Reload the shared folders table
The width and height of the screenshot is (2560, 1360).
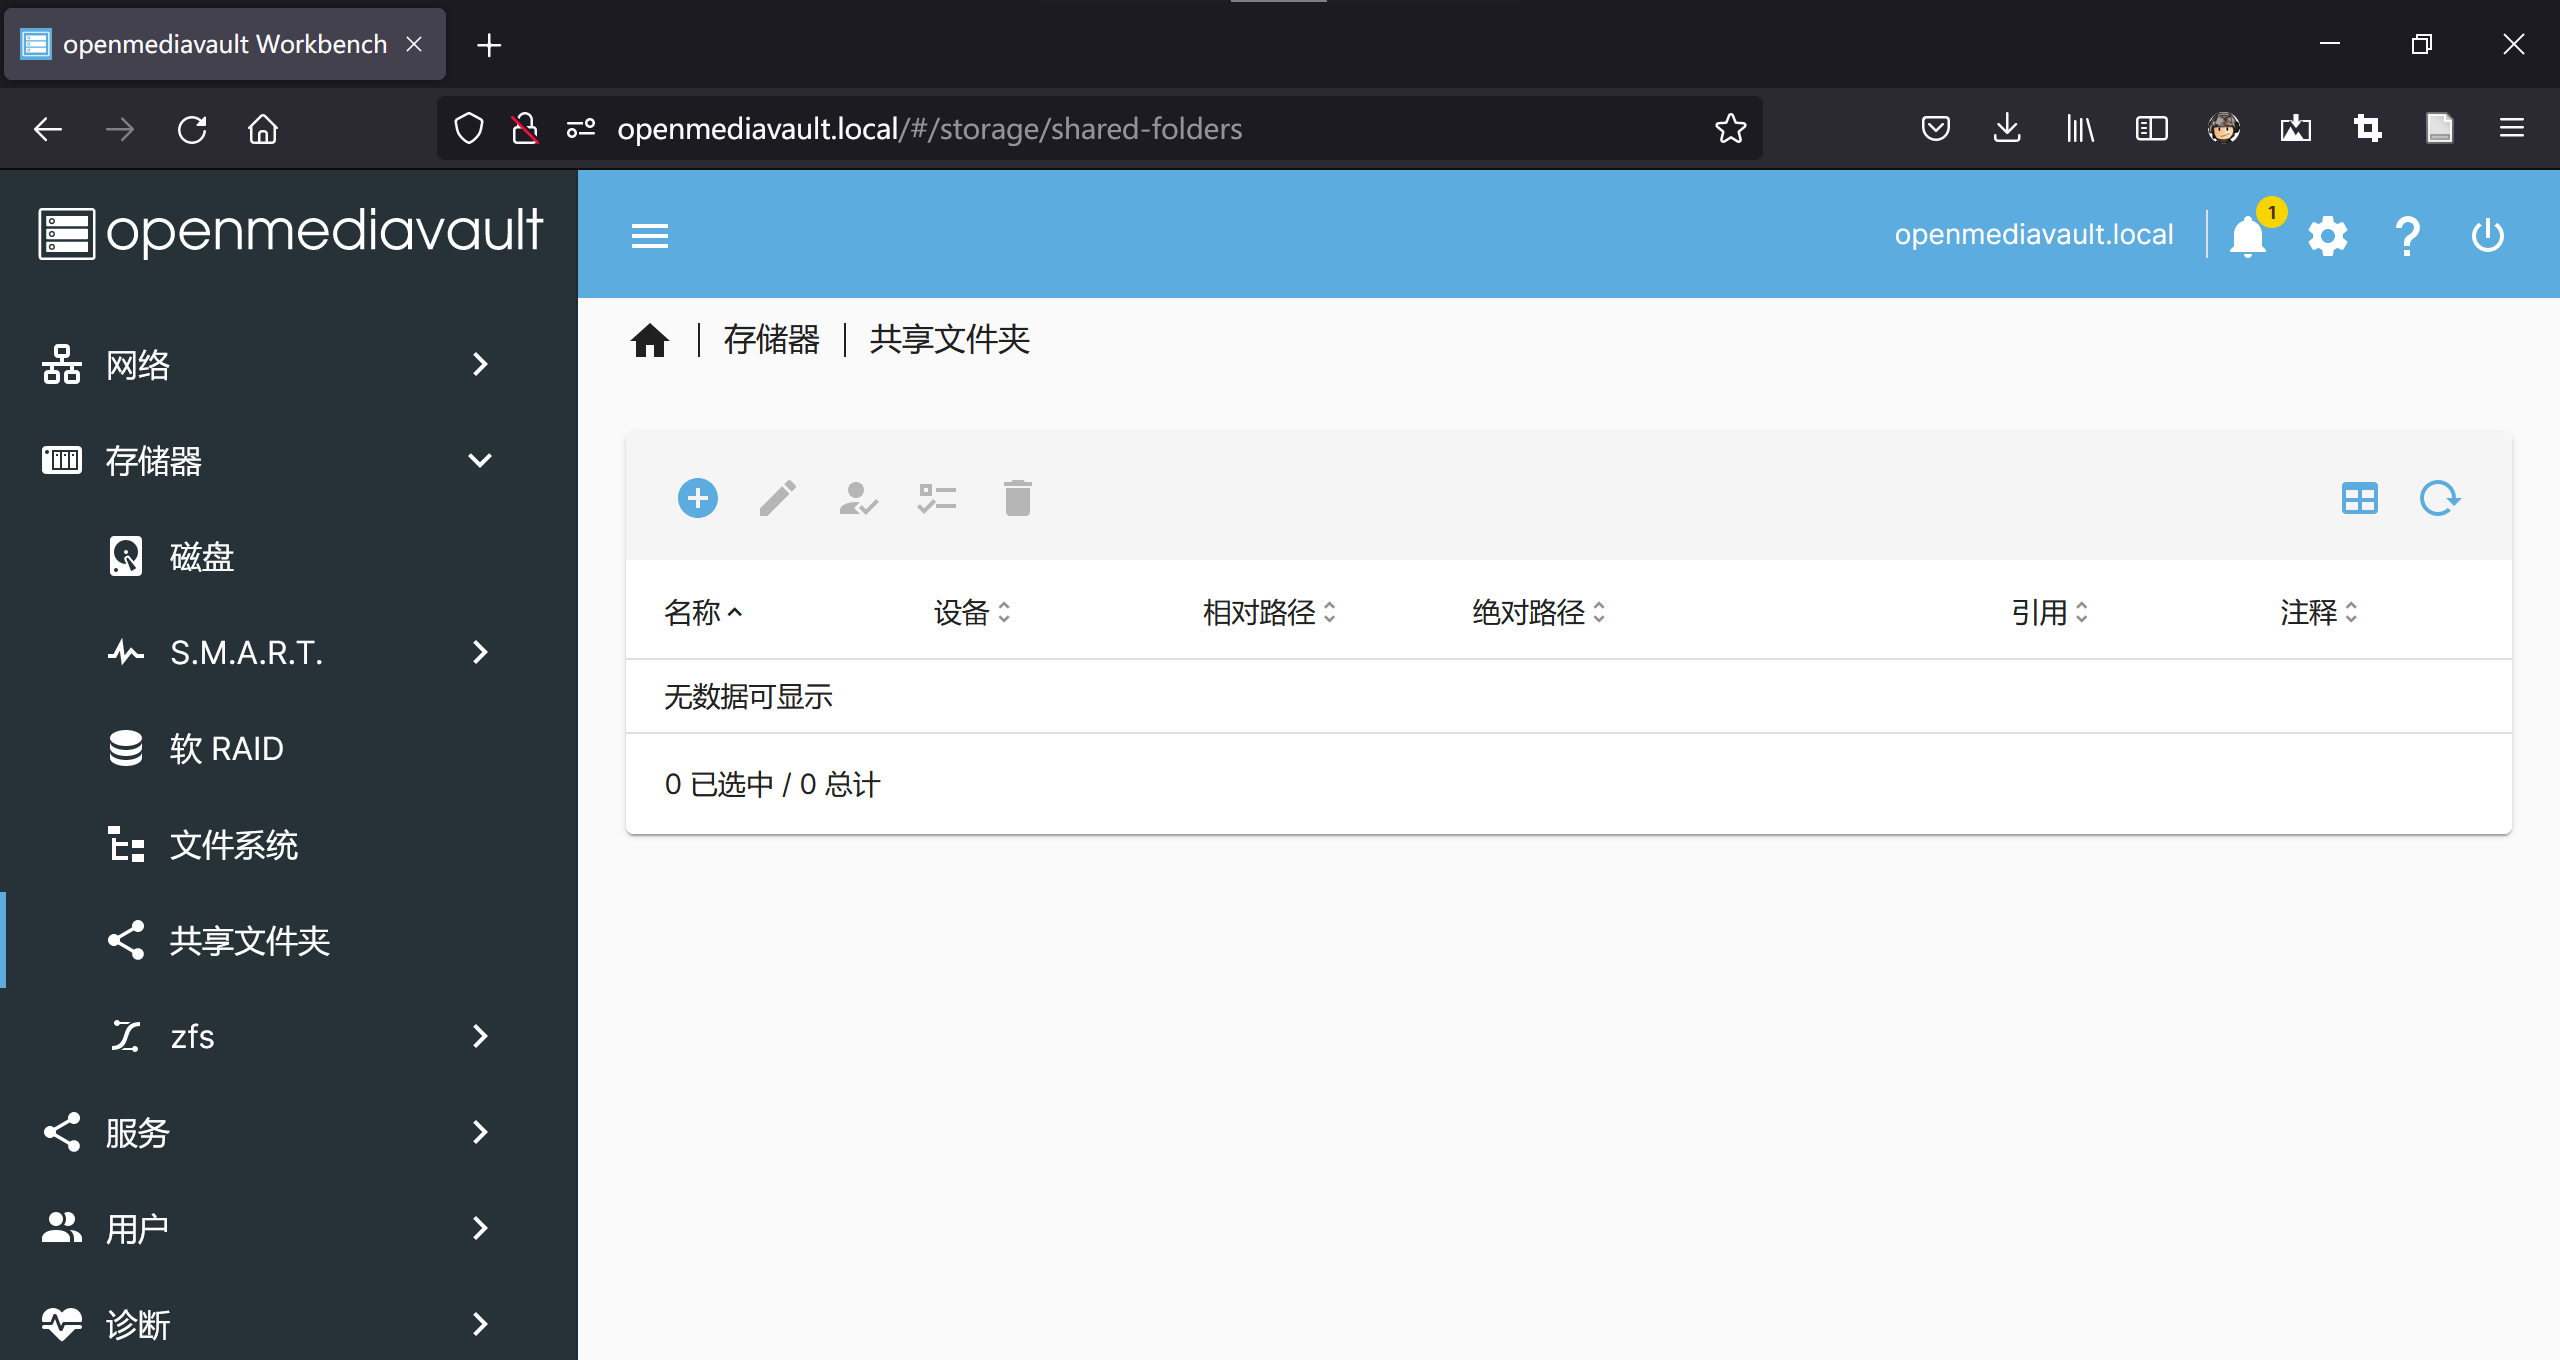(x=2439, y=498)
